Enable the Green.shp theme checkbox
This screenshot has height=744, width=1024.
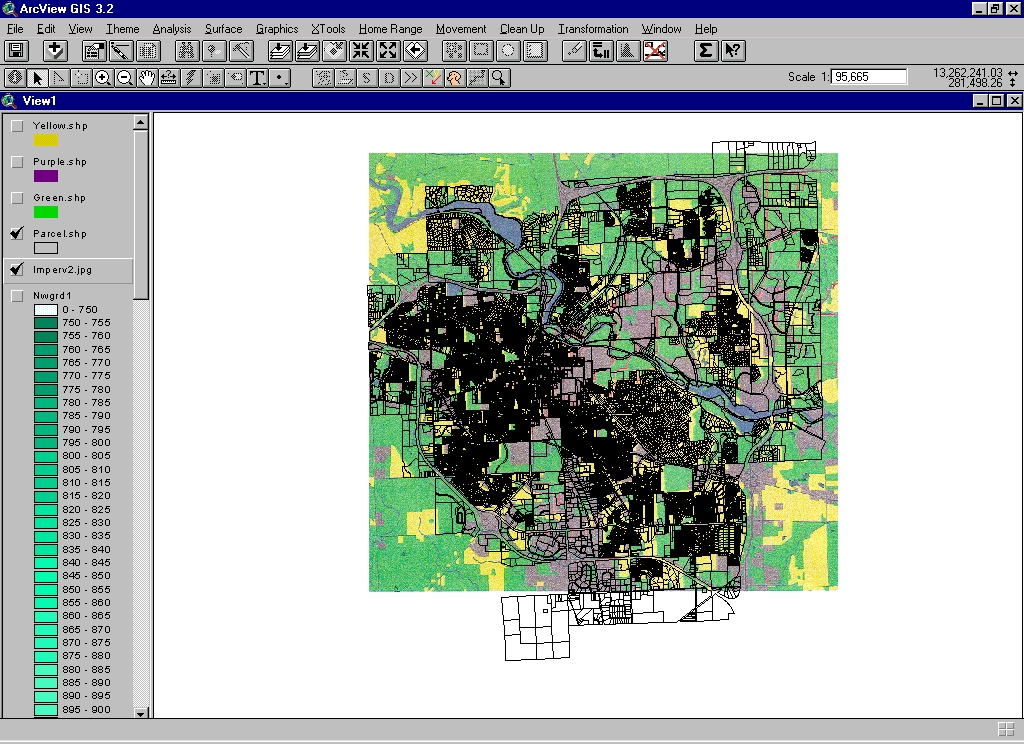pyautogui.click(x=17, y=198)
